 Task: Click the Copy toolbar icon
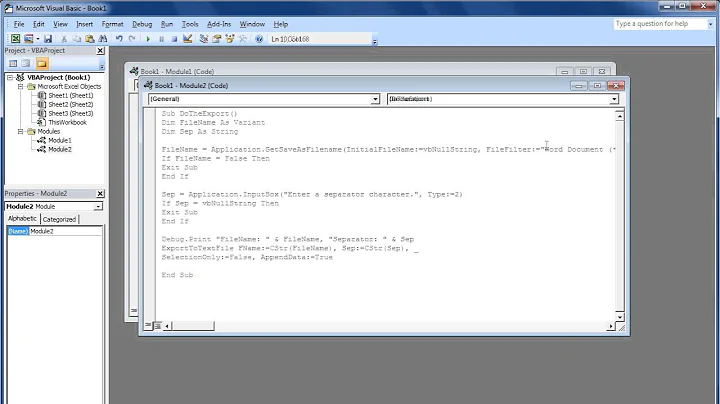[77, 39]
